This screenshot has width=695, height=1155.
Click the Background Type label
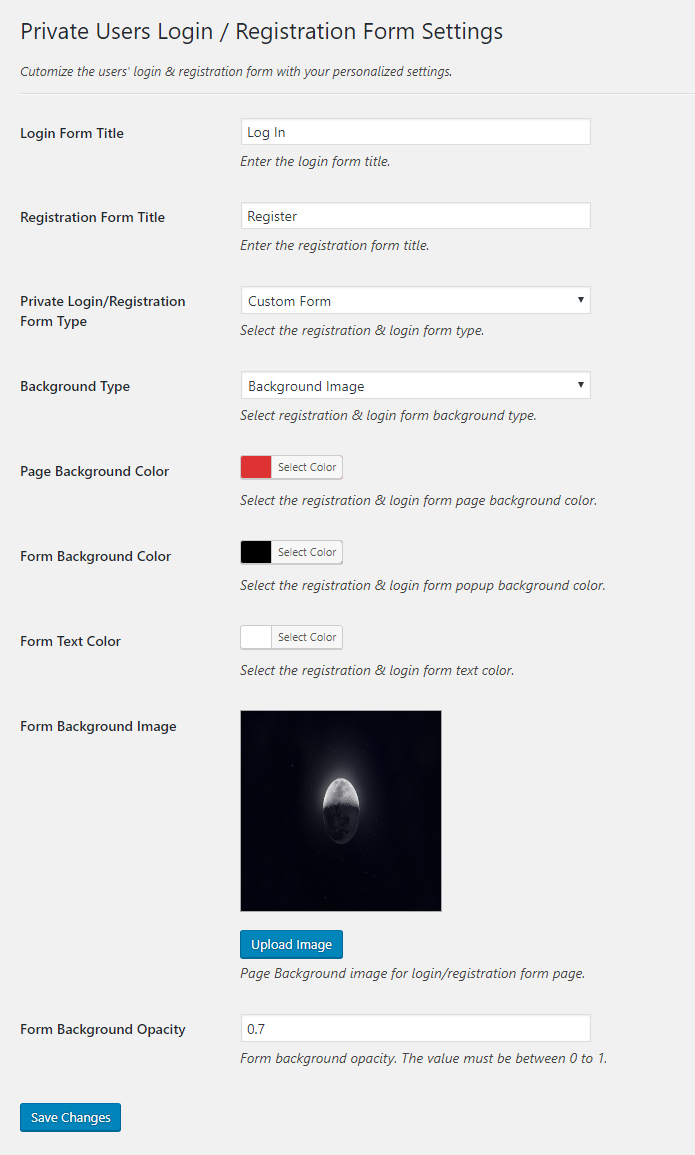75,387
